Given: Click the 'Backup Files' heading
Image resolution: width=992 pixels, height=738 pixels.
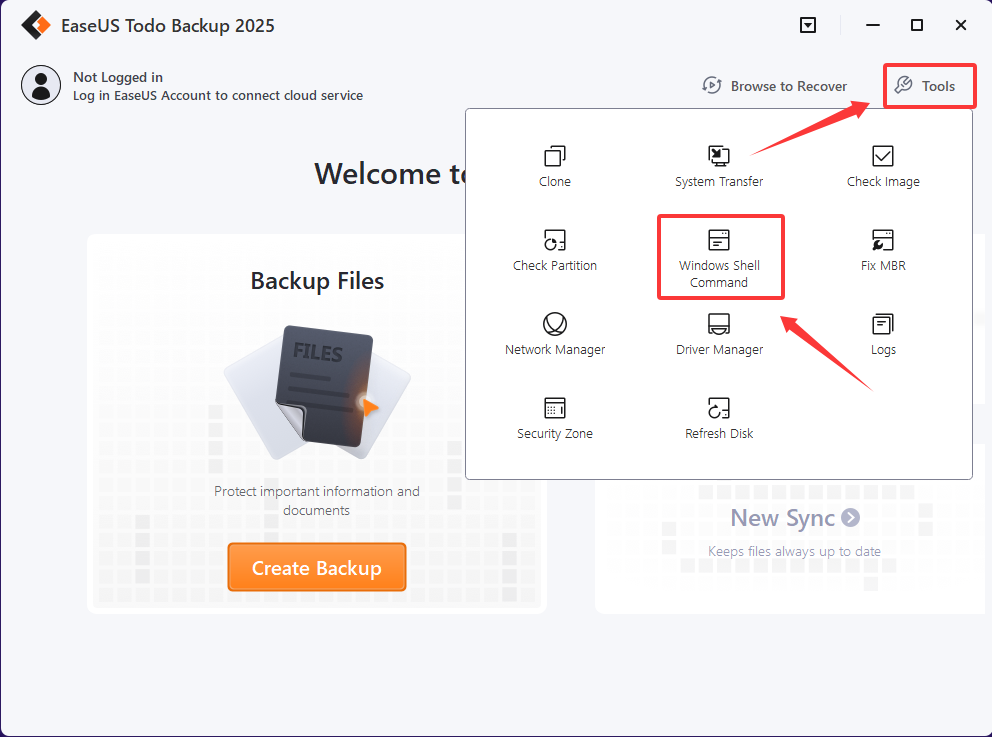Looking at the screenshot, I should 317,281.
